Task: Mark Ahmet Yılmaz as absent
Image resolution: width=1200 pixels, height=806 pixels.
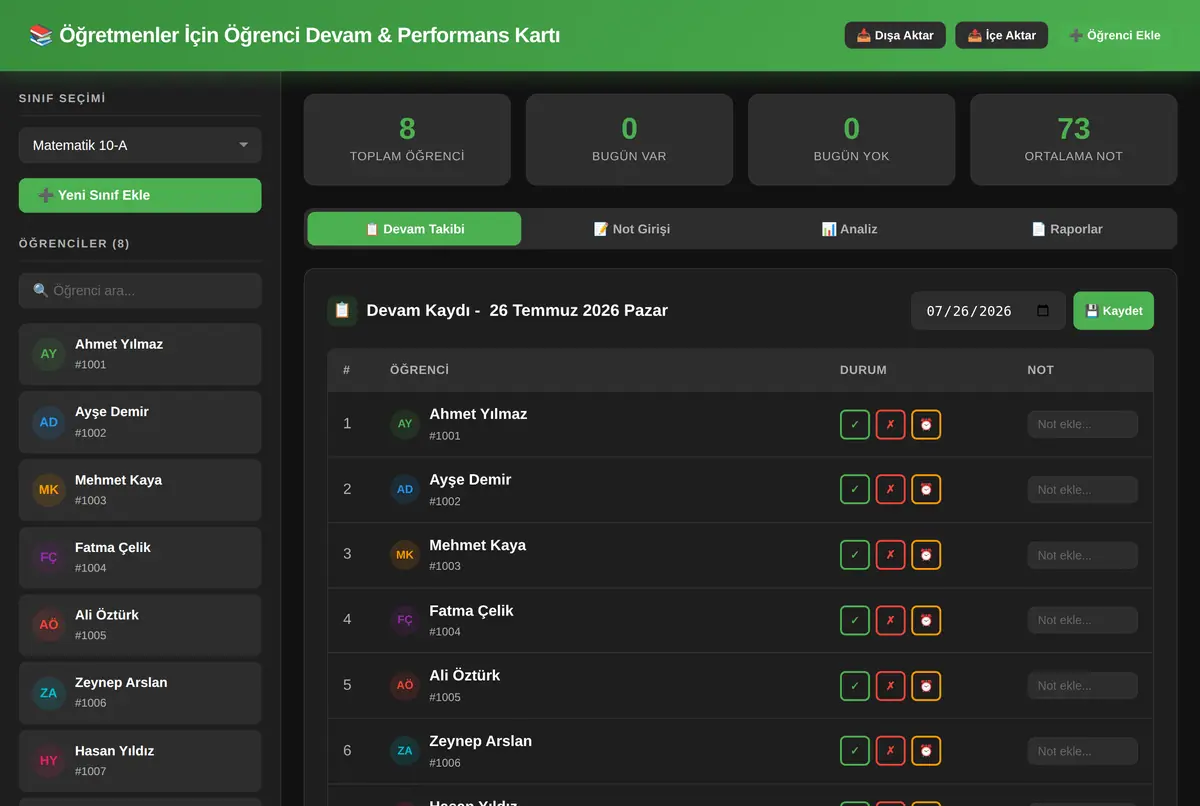Action: click(890, 424)
